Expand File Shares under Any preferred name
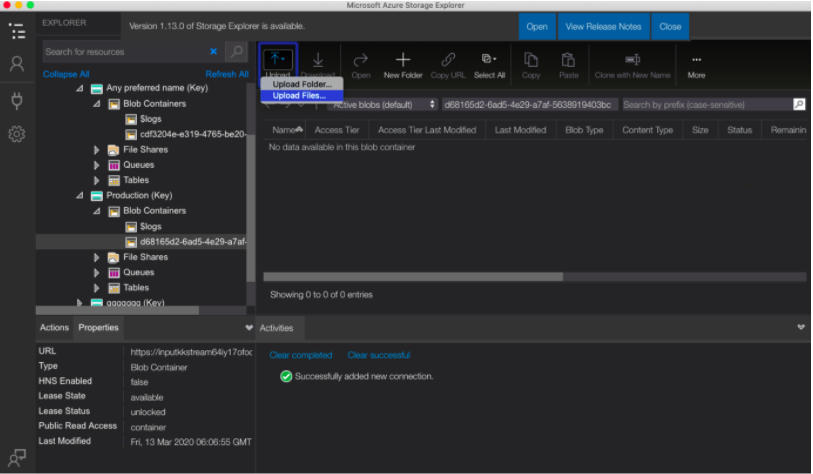The image size is (813, 474). (96, 149)
